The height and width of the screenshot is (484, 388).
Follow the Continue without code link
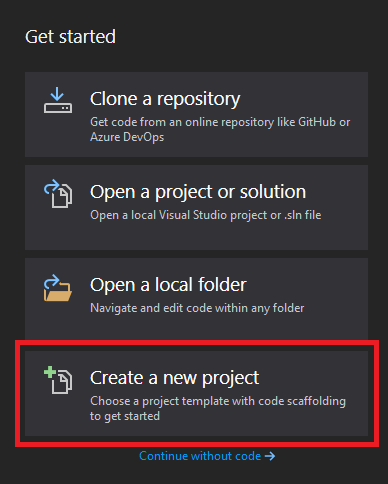point(200,456)
